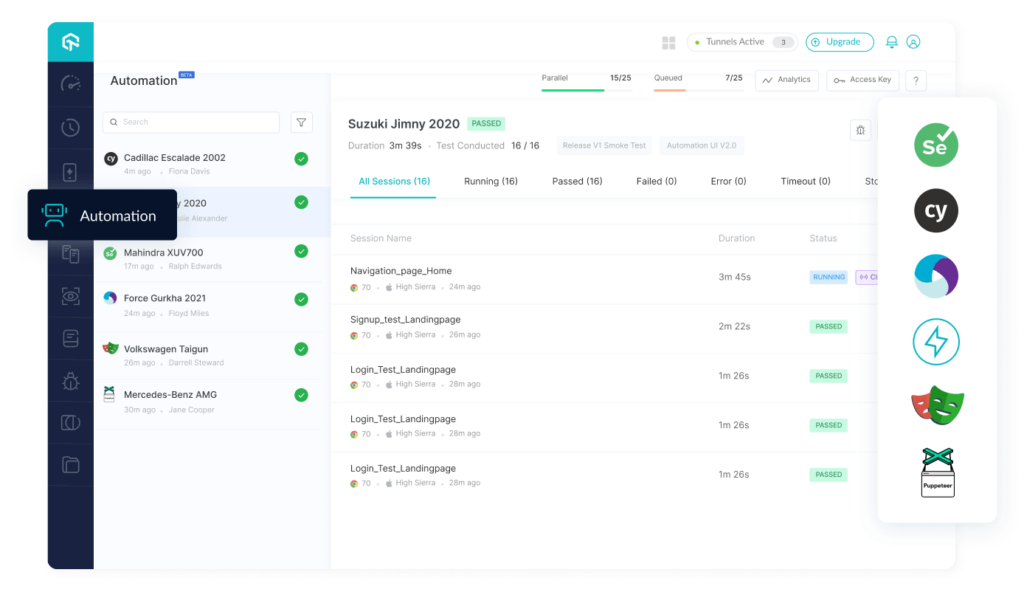Switch to Failed (0) tab

click(656, 182)
